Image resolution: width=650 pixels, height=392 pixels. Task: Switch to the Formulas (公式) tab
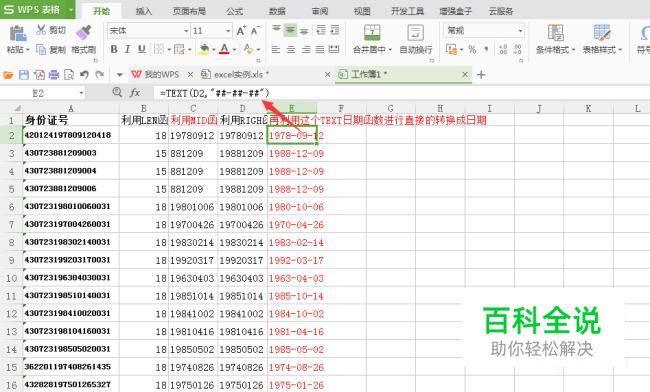point(235,11)
